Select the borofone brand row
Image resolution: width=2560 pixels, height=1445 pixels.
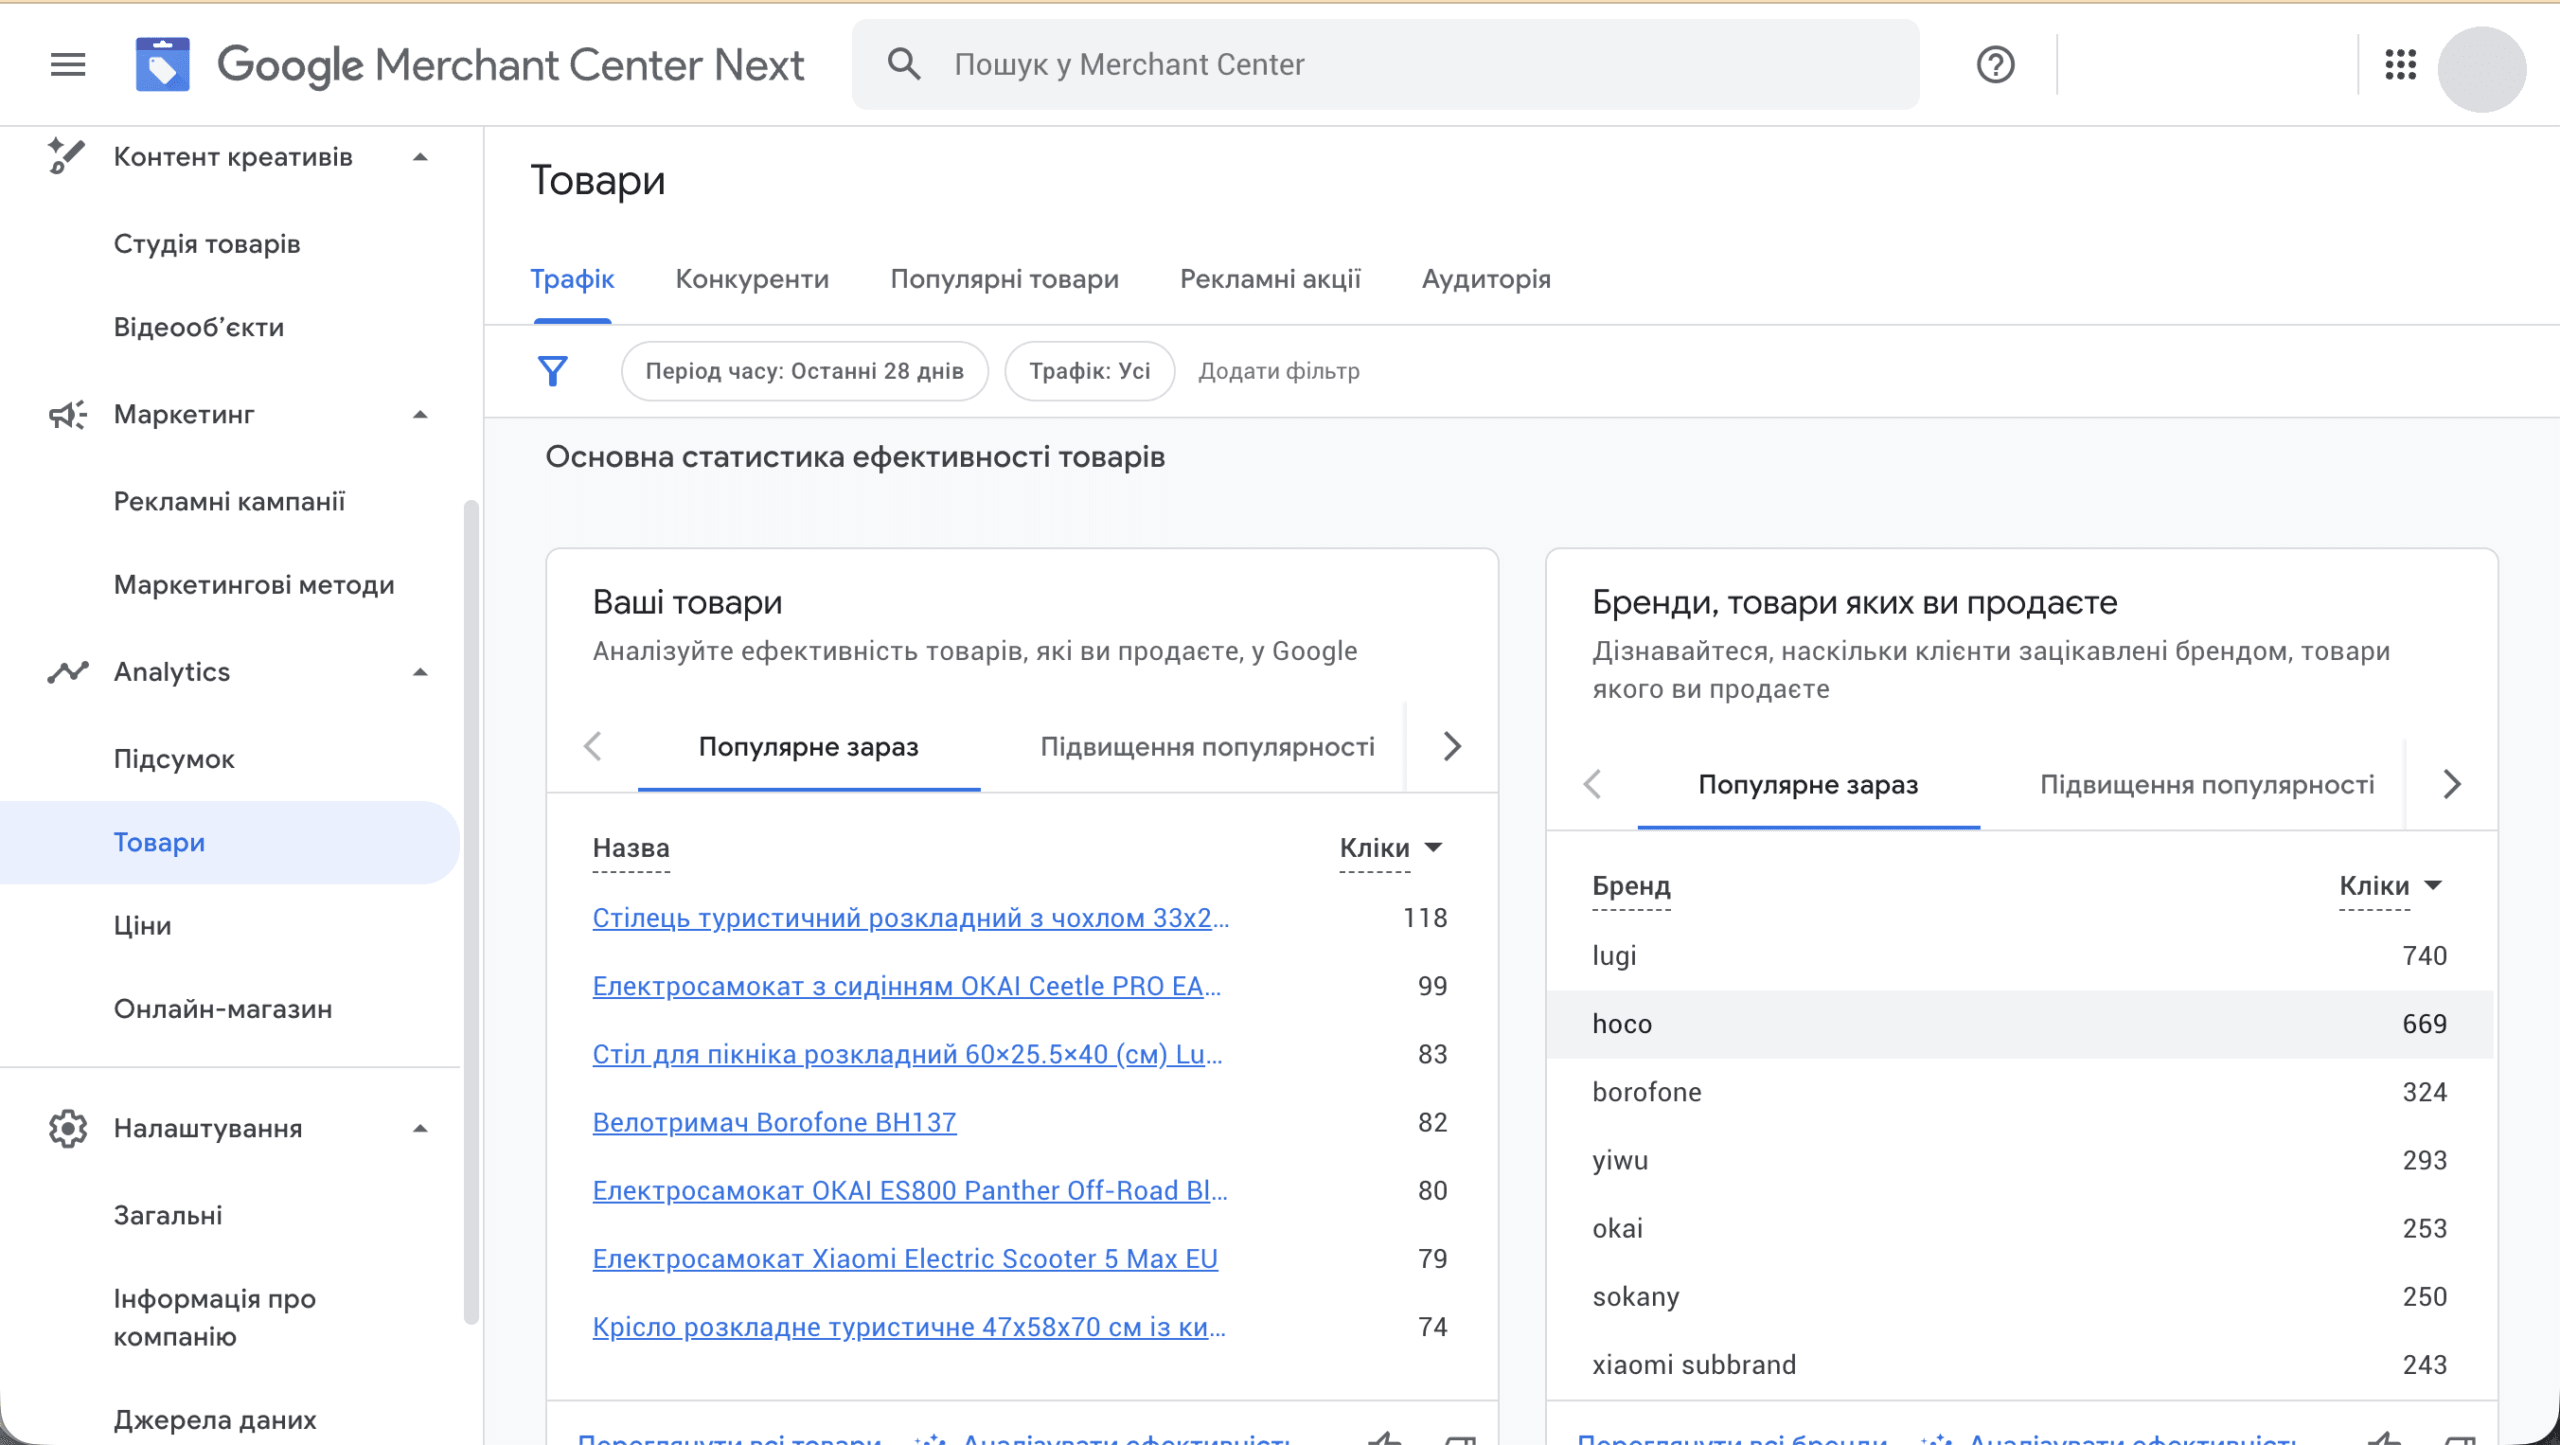click(2020, 1092)
